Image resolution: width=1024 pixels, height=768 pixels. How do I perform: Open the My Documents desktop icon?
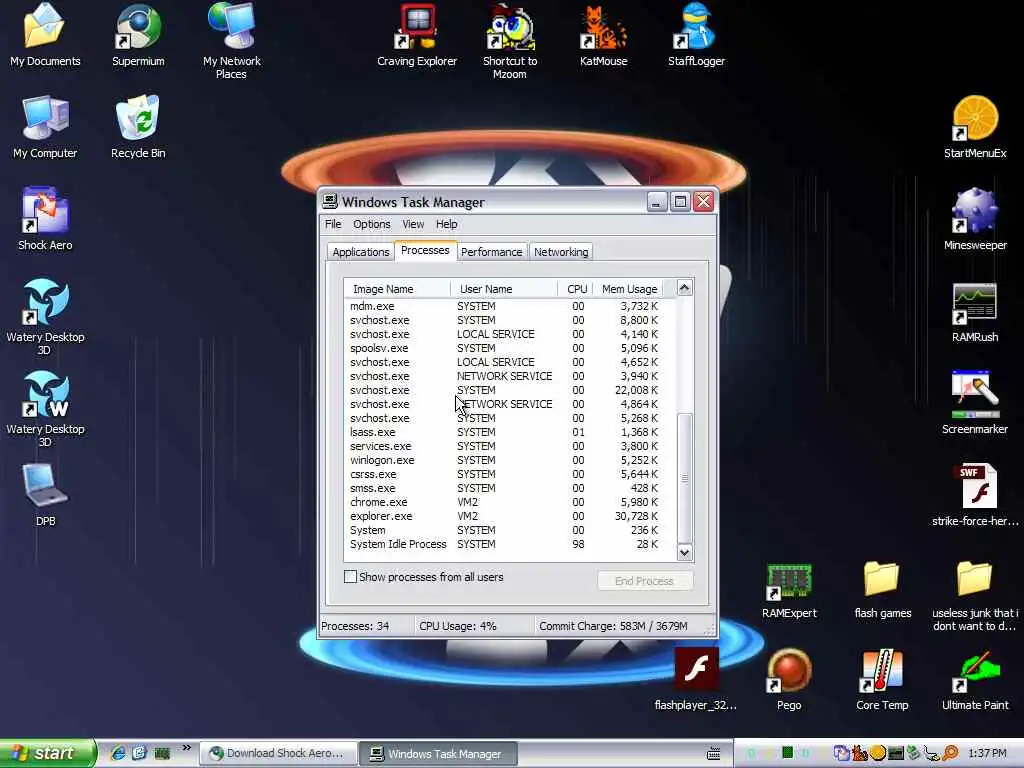click(x=44, y=36)
